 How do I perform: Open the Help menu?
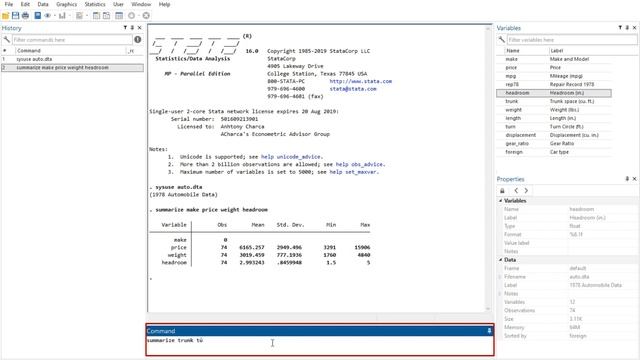(164, 4)
